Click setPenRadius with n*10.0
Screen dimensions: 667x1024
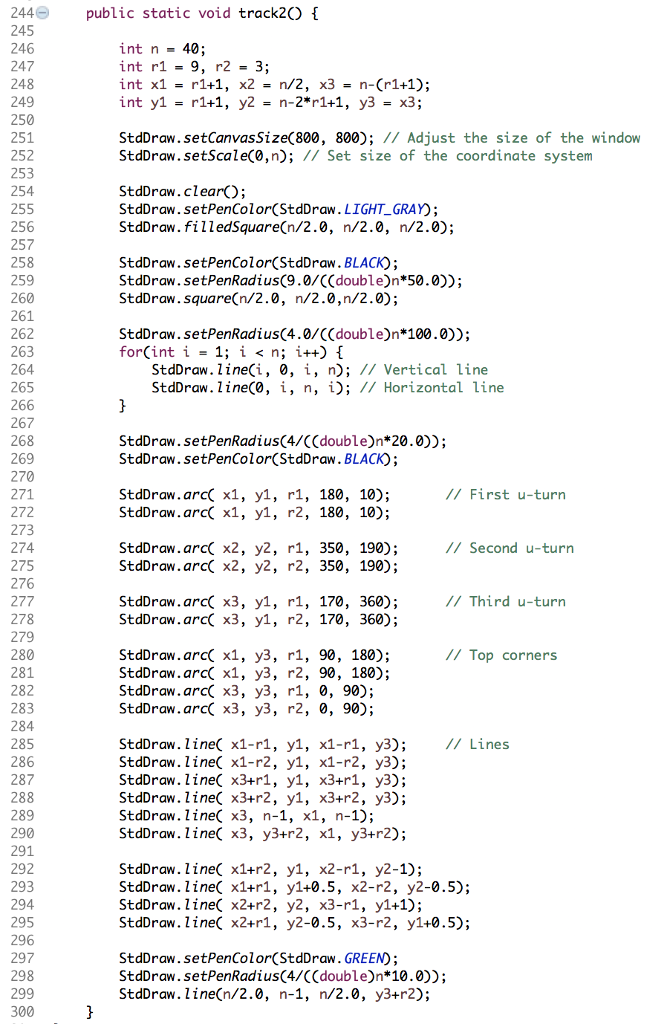pyautogui.click(x=282, y=976)
